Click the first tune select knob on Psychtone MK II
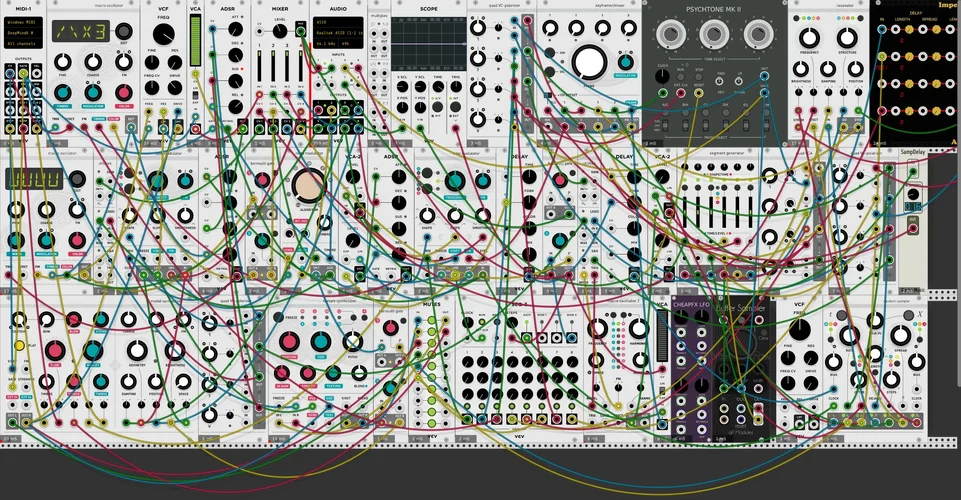 (x=671, y=34)
